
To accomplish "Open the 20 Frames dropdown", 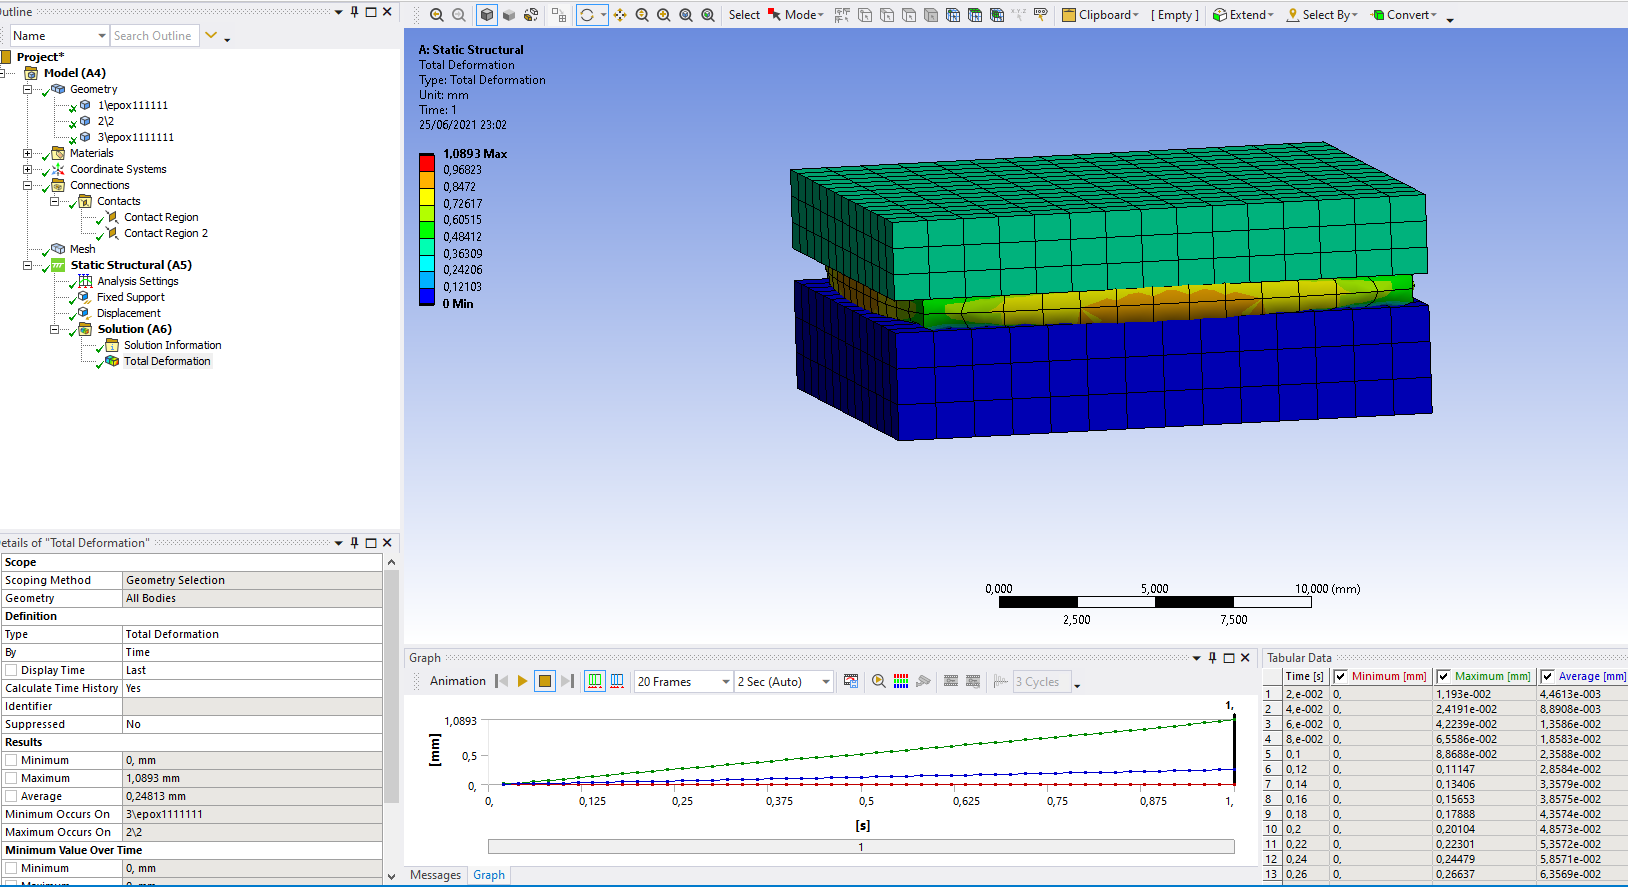I will (726, 682).
